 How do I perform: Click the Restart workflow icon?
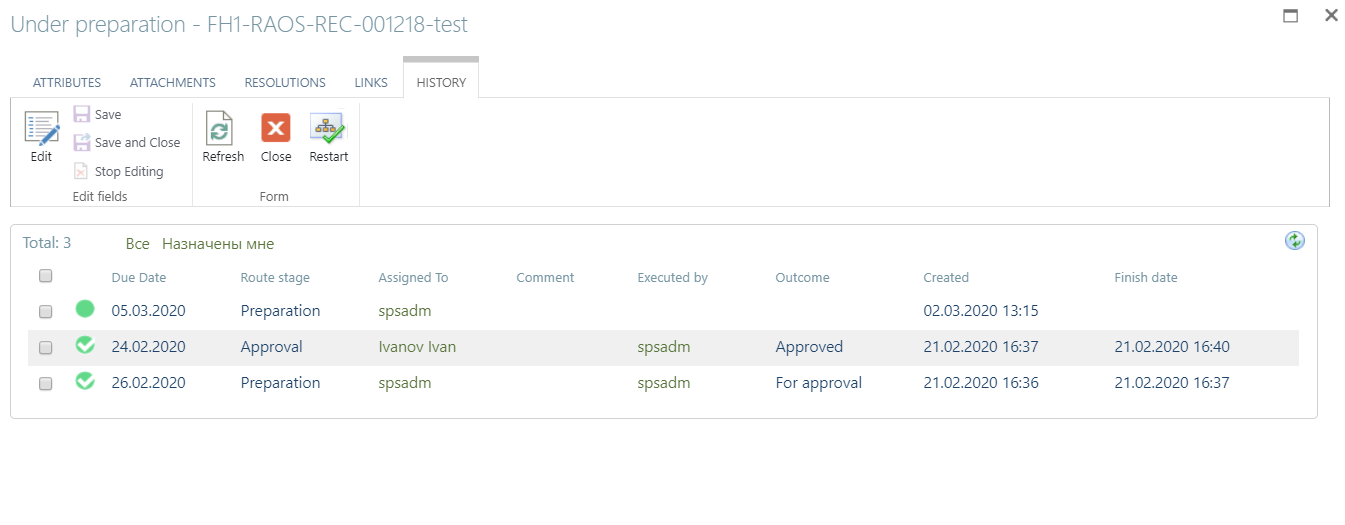[x=327, y=128]
